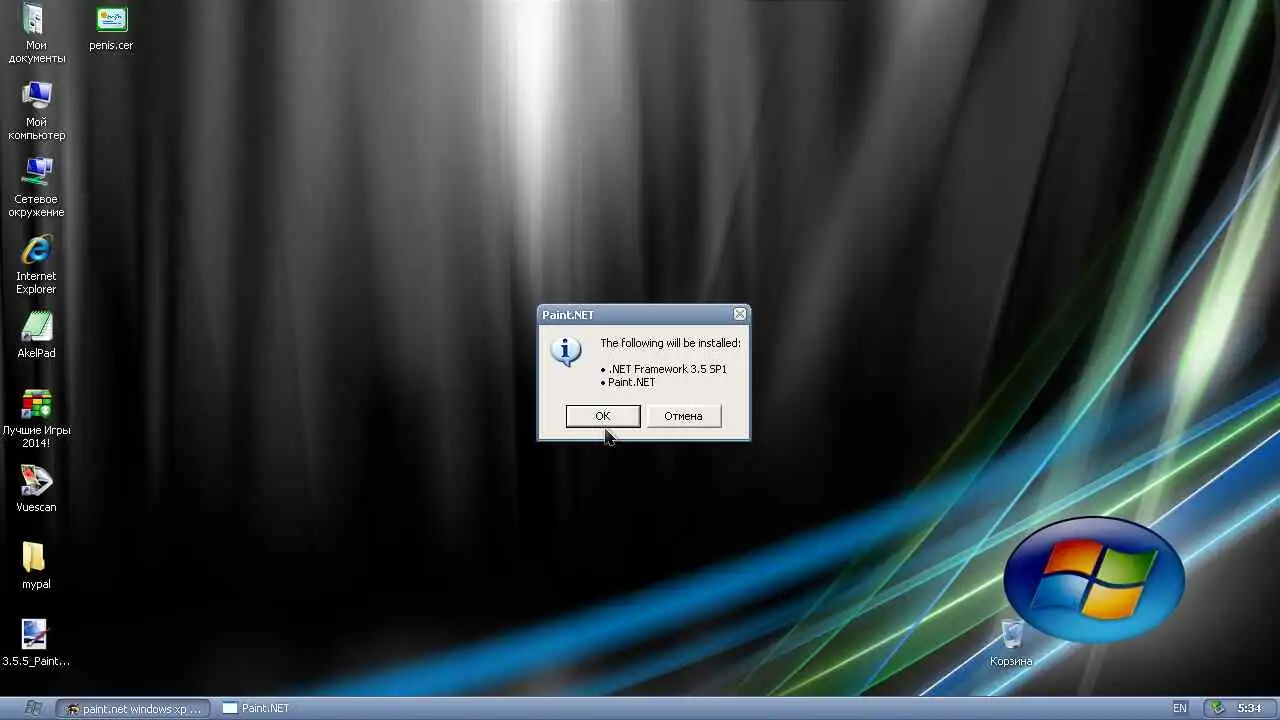Click the ".NET Framework 3.5 SP1" list entry
1280x720 pixels.
coord(664,369)
